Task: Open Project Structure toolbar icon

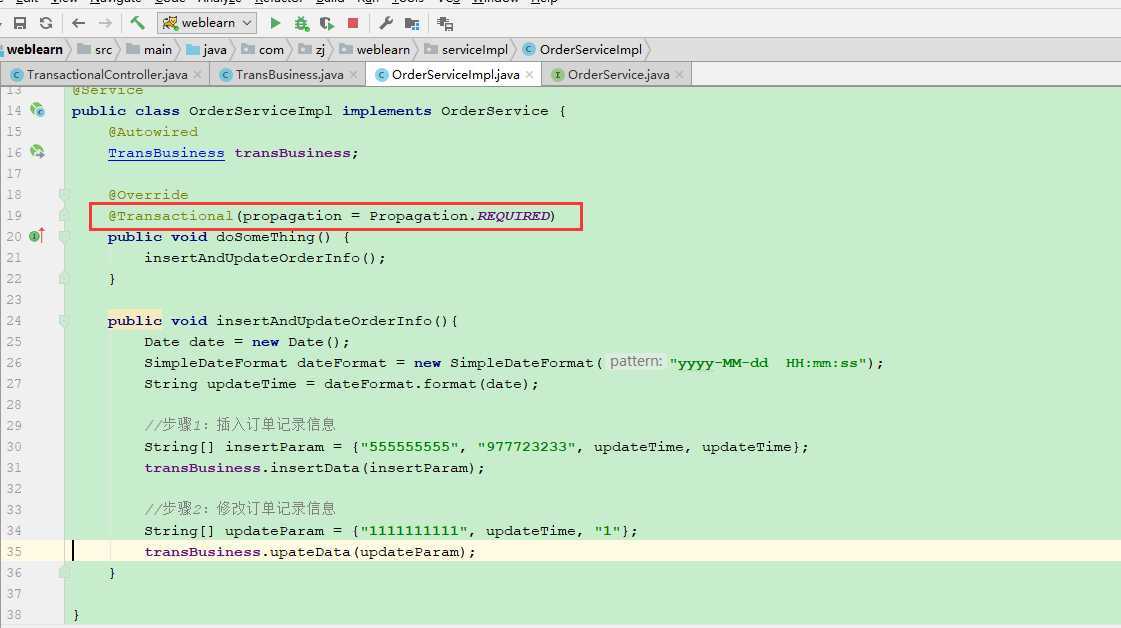Action: coord(412,24)
